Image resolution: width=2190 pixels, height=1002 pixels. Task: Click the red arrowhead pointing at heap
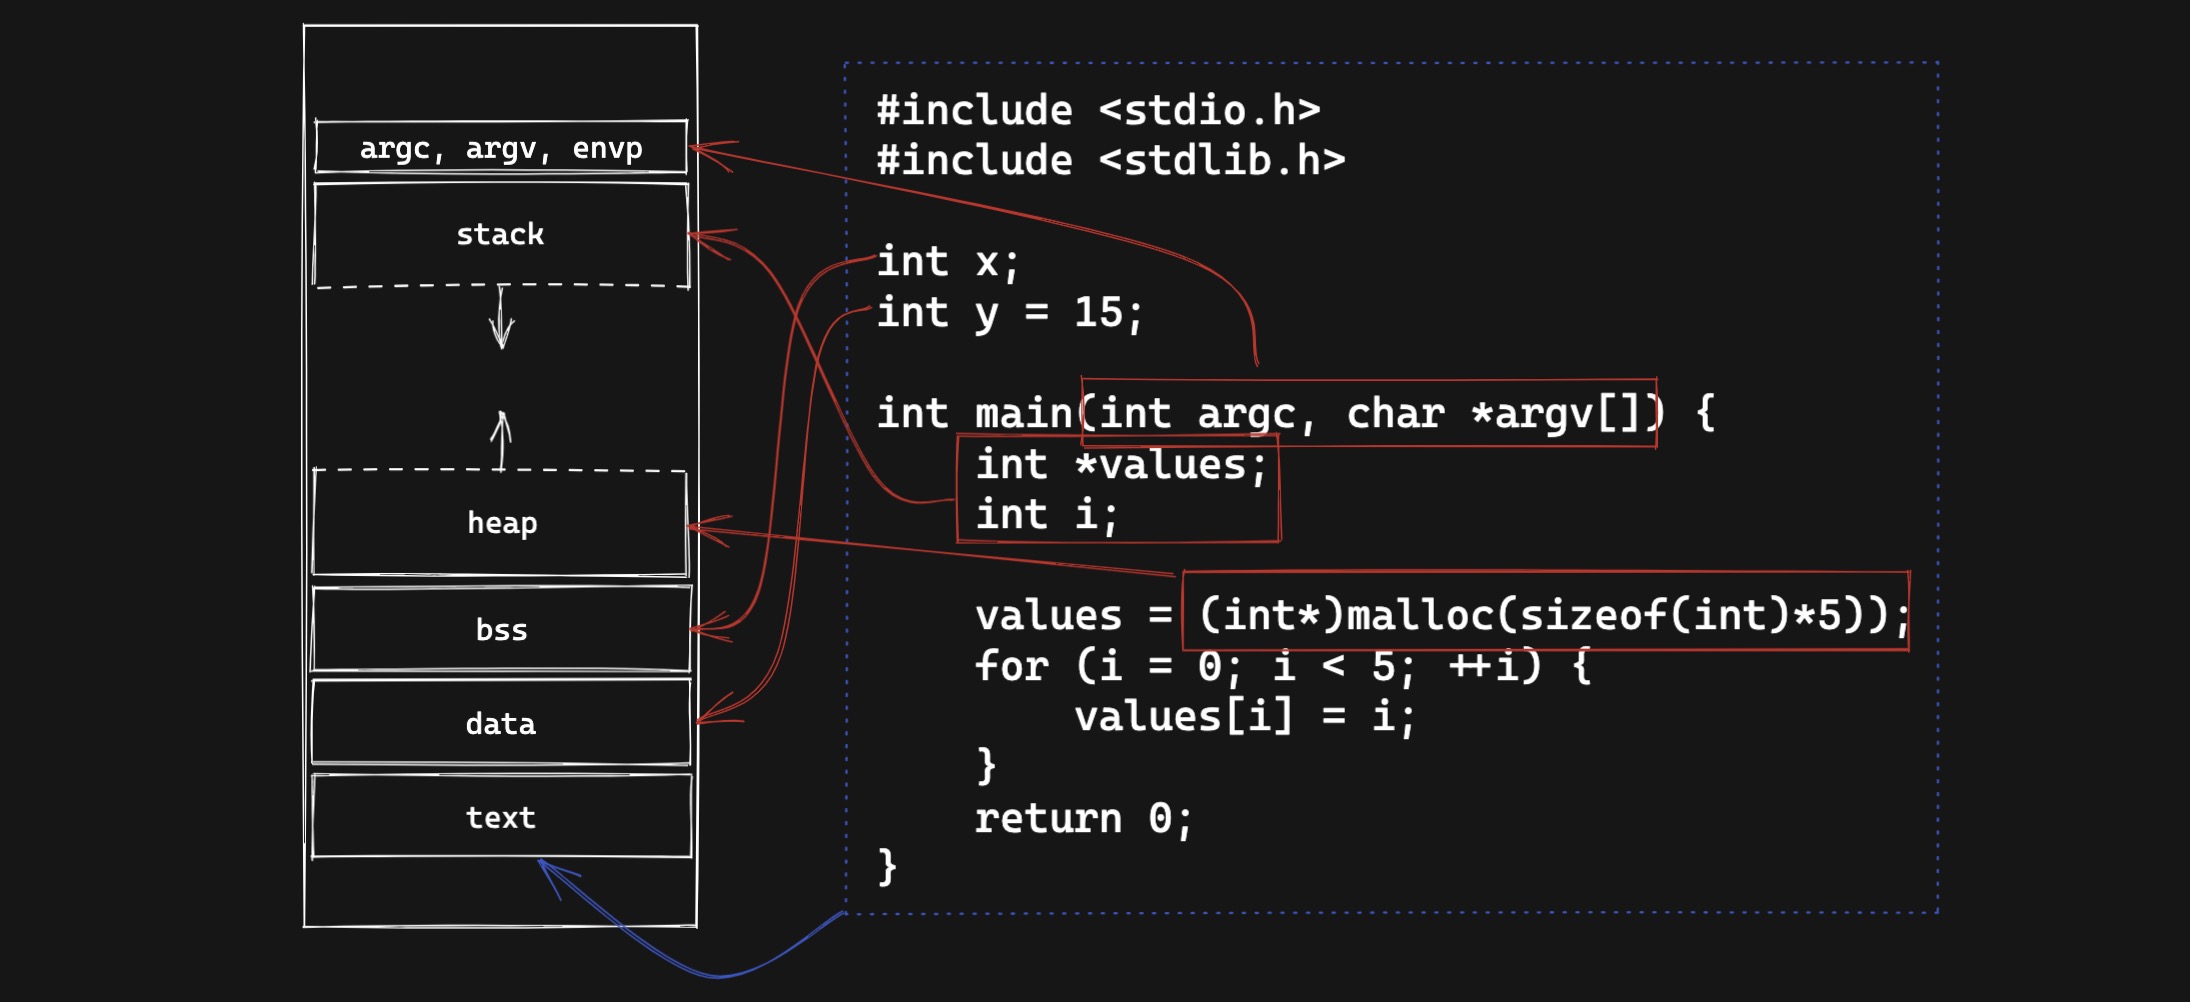point(700,528)
